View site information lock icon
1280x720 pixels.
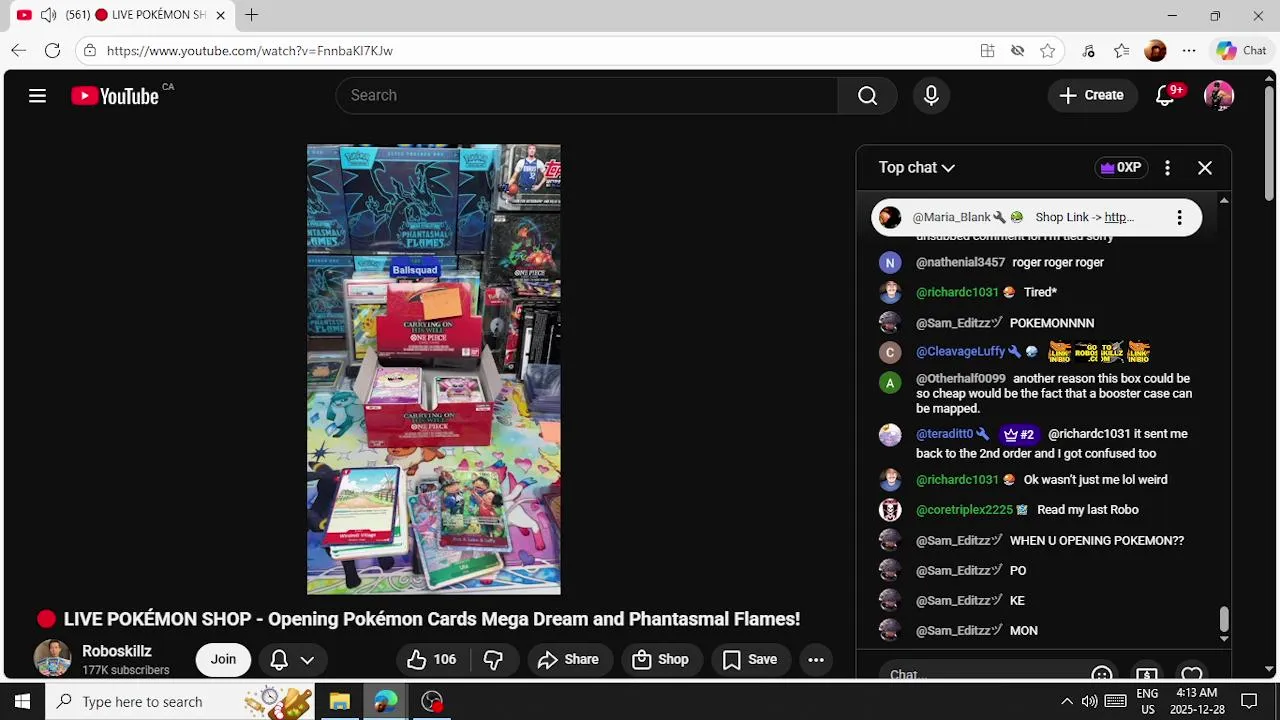click(90, 50)
